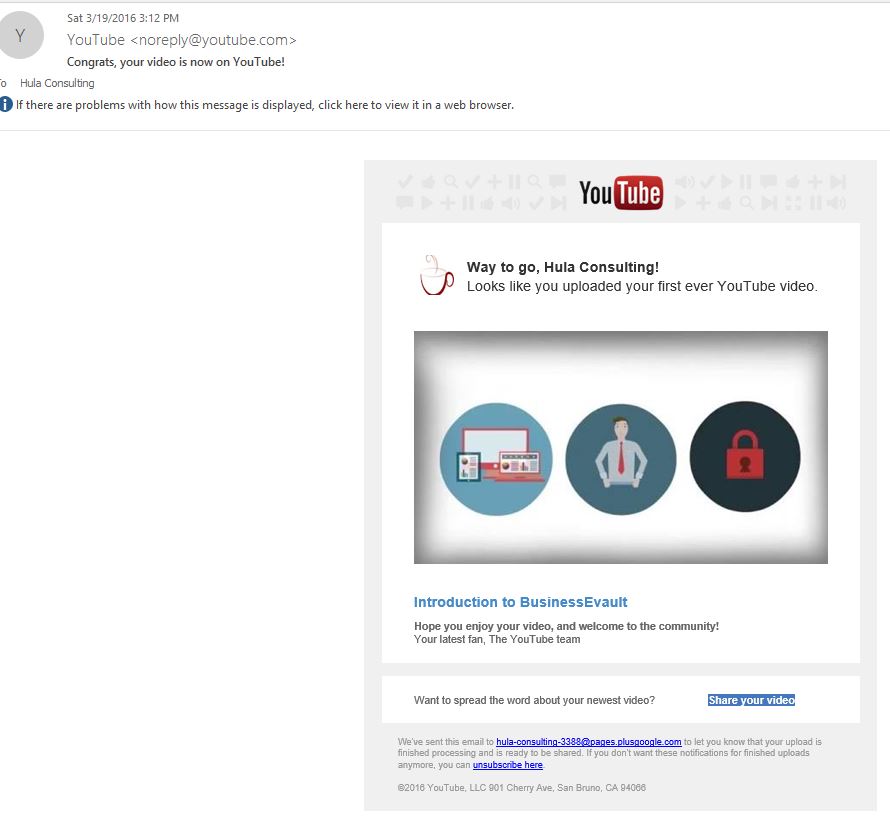
Task: Click the YouTube logo in email header
Action: (x=620, y=192)
